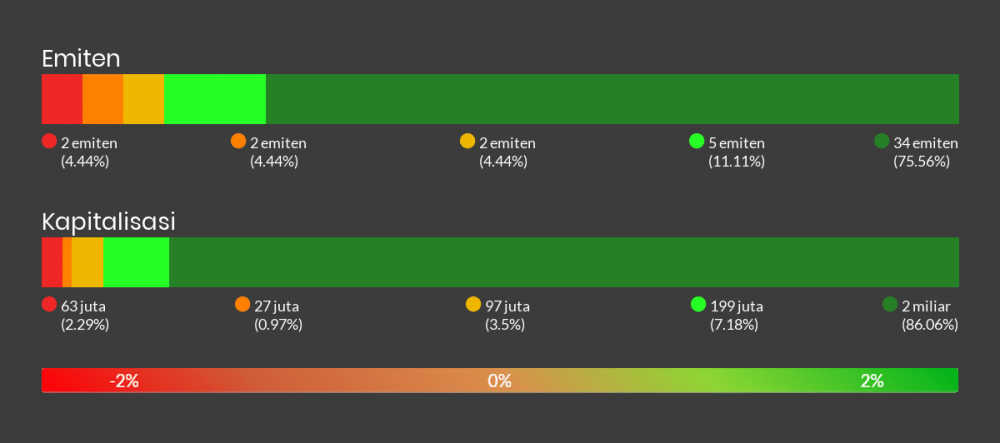This screenshot has width=1000, height=443.
Task: Click the dark green dot beside 34 emiten
Action: click(881, 141)
